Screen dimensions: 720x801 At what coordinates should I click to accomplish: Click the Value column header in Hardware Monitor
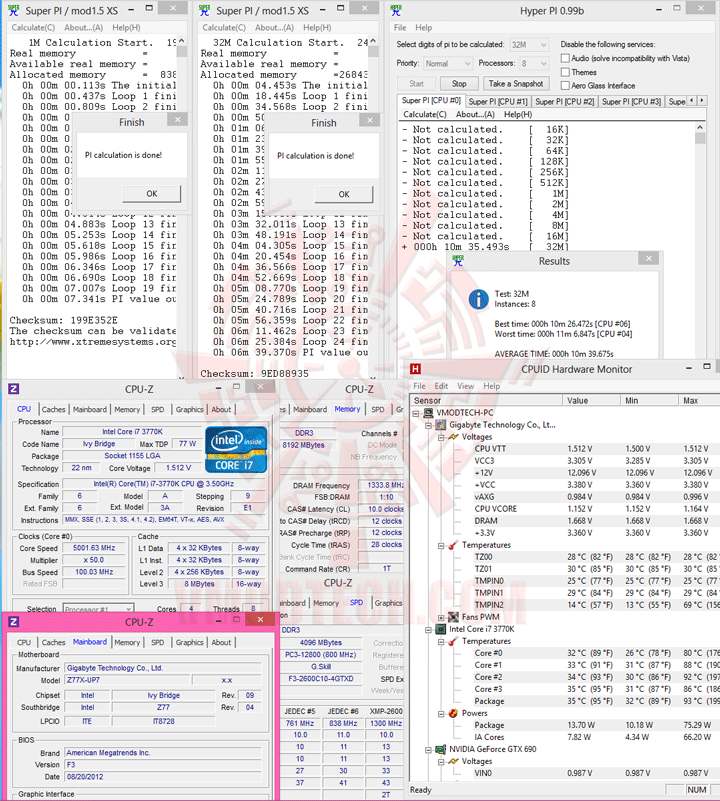coord(591,401)
